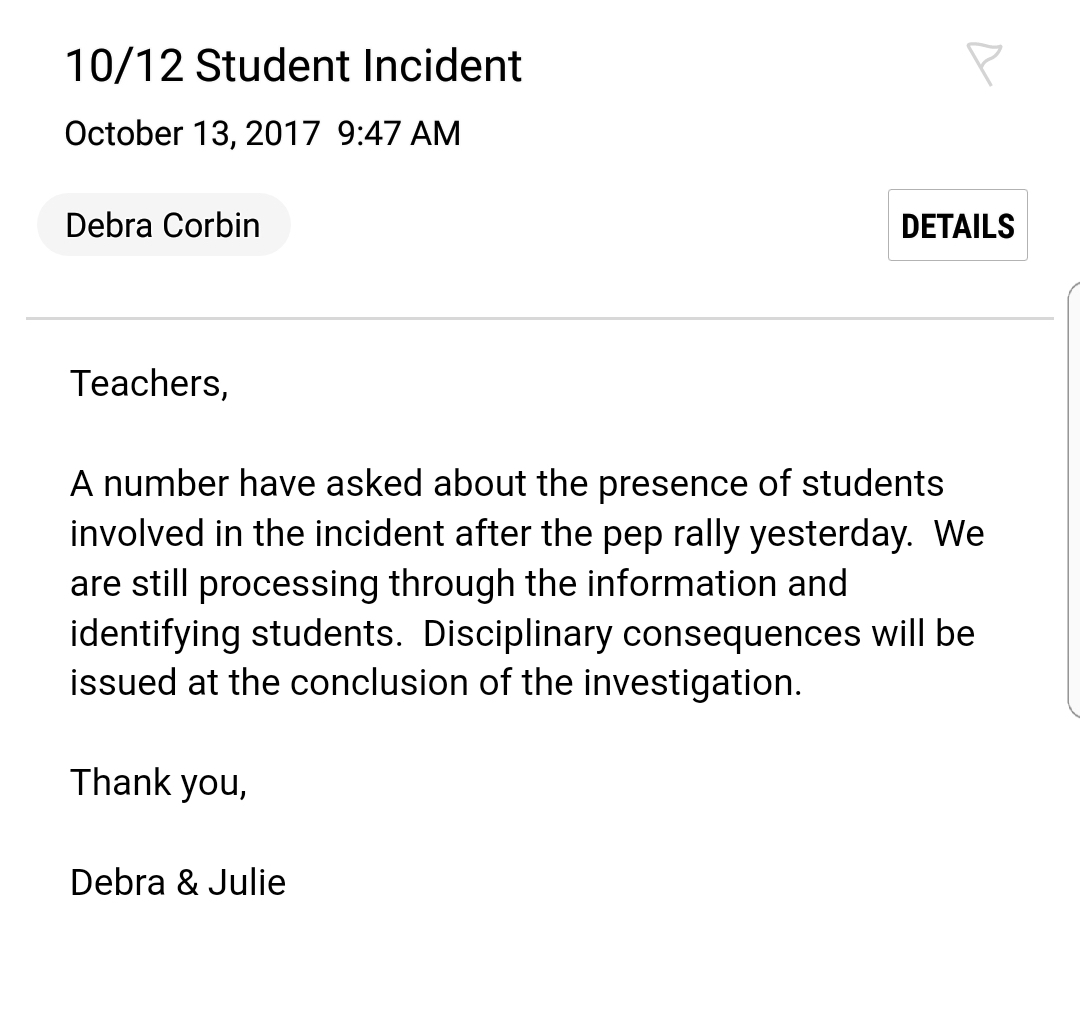Image resolution: width=1080 pixels, height=1010 pixels.
Task: Click the "Debra & Julie" signature
Action: [x=178, y=882]
